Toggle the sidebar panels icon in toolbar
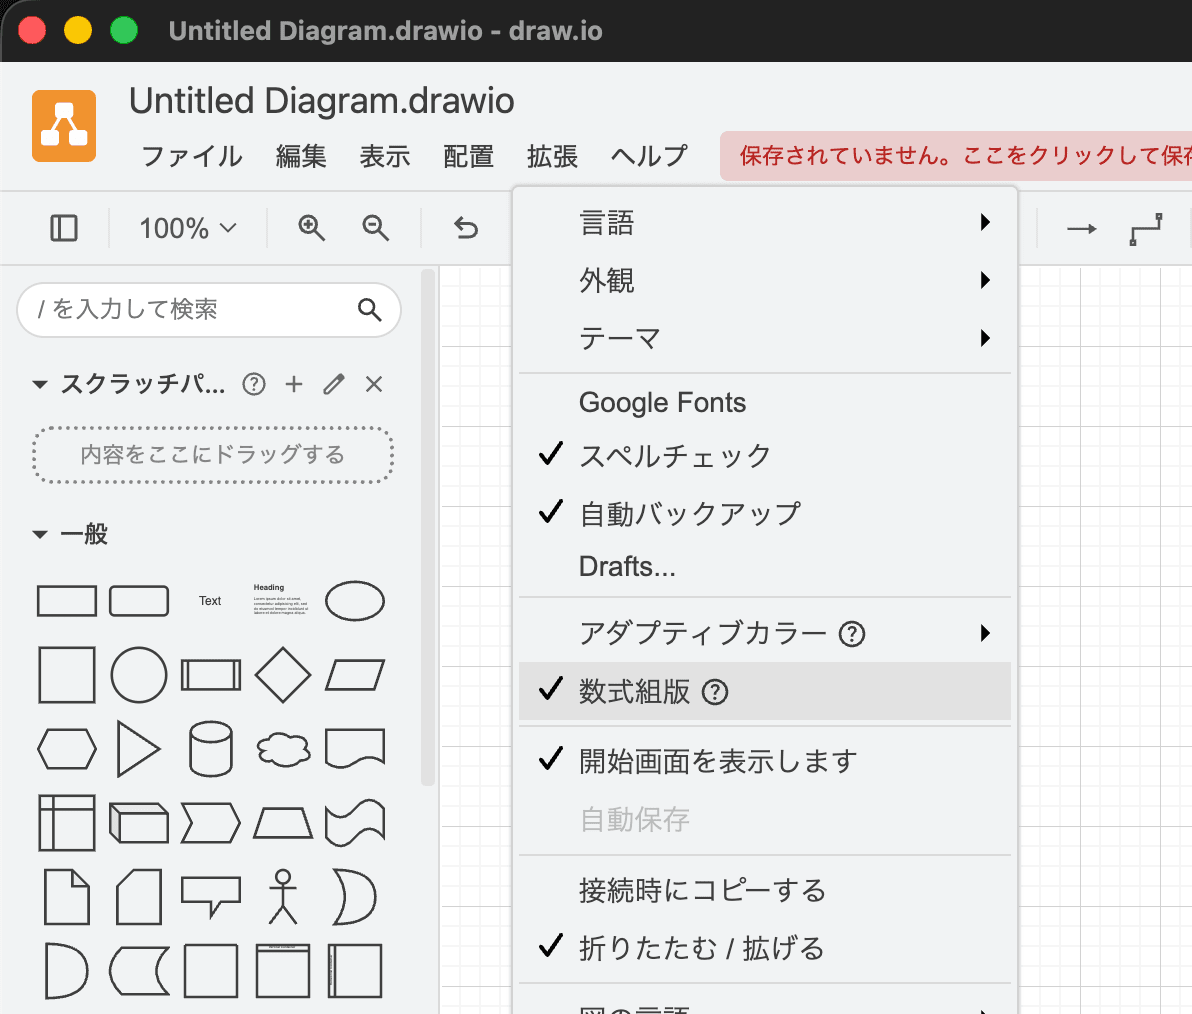Image resolution: width=1192 pixels, height=1014 pixels. tap(64, 228)
